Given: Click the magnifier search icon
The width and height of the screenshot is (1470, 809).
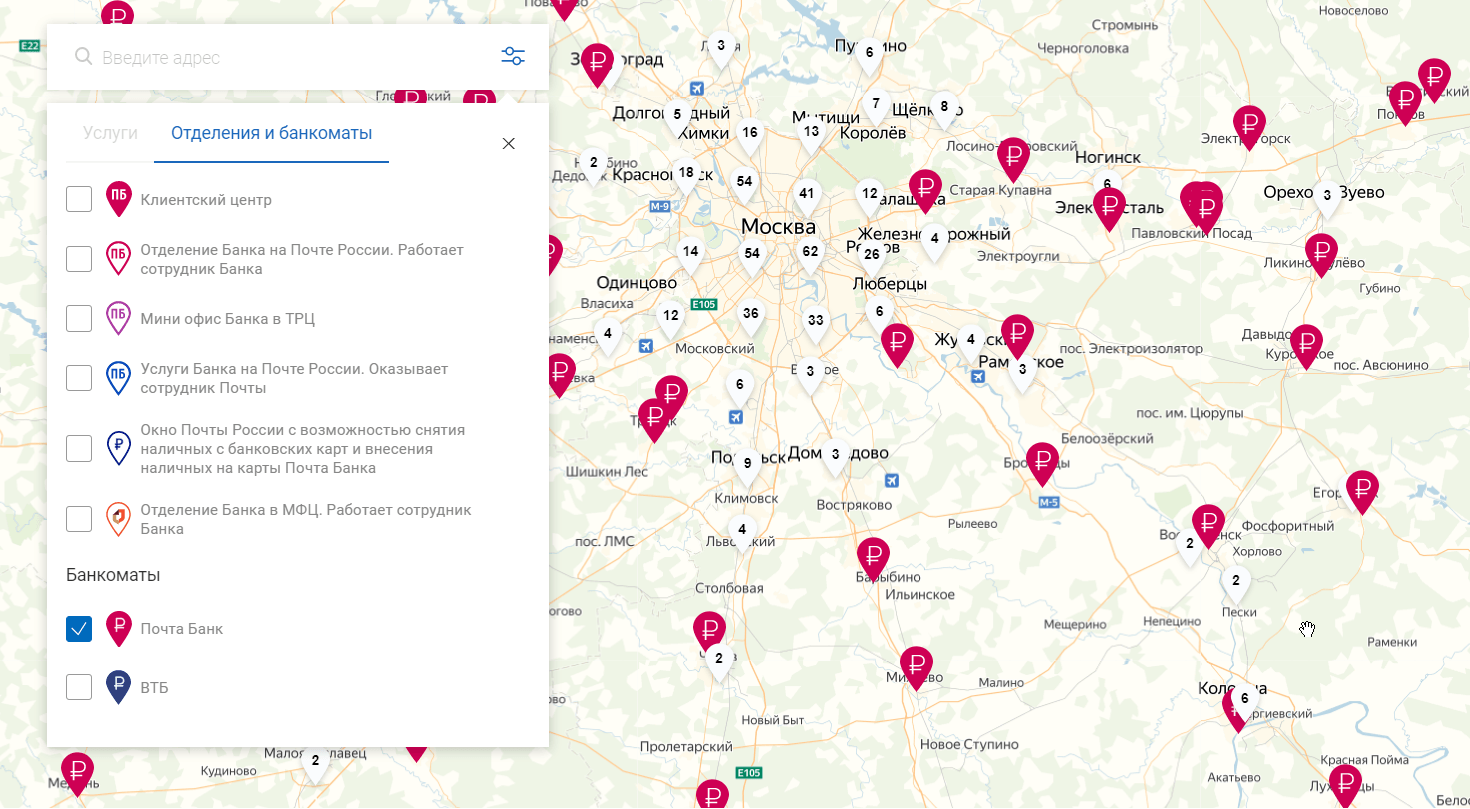Looking at the screenshot, I should point(83,57).
